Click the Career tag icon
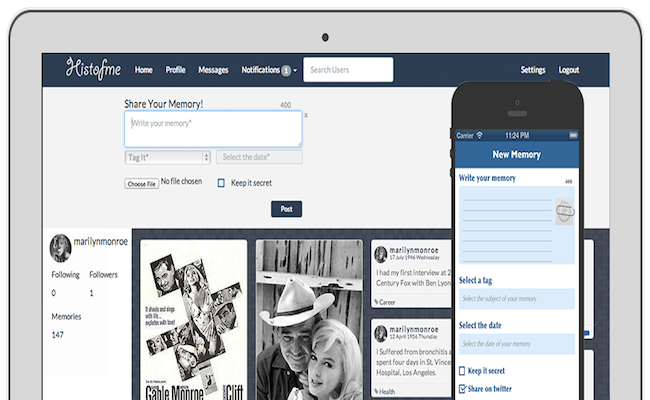Viewport: 650px width, 400px height. tap(376, 302)
